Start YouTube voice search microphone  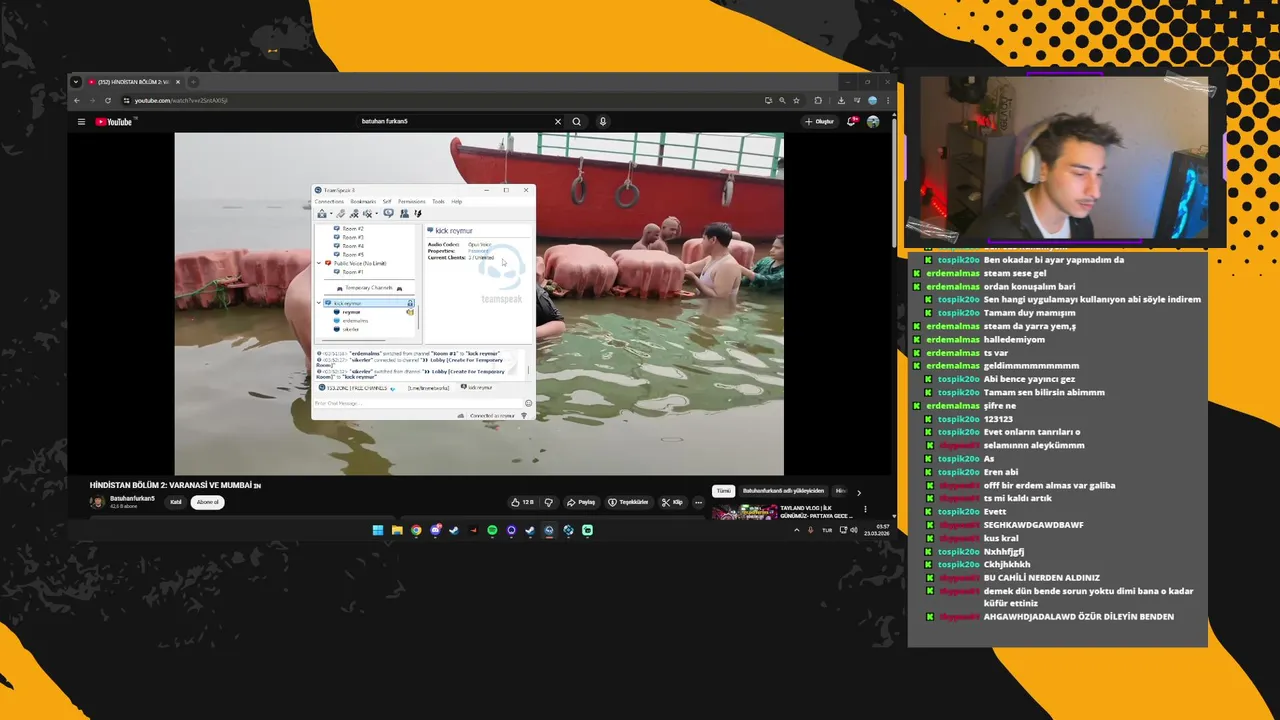(603, 122)
